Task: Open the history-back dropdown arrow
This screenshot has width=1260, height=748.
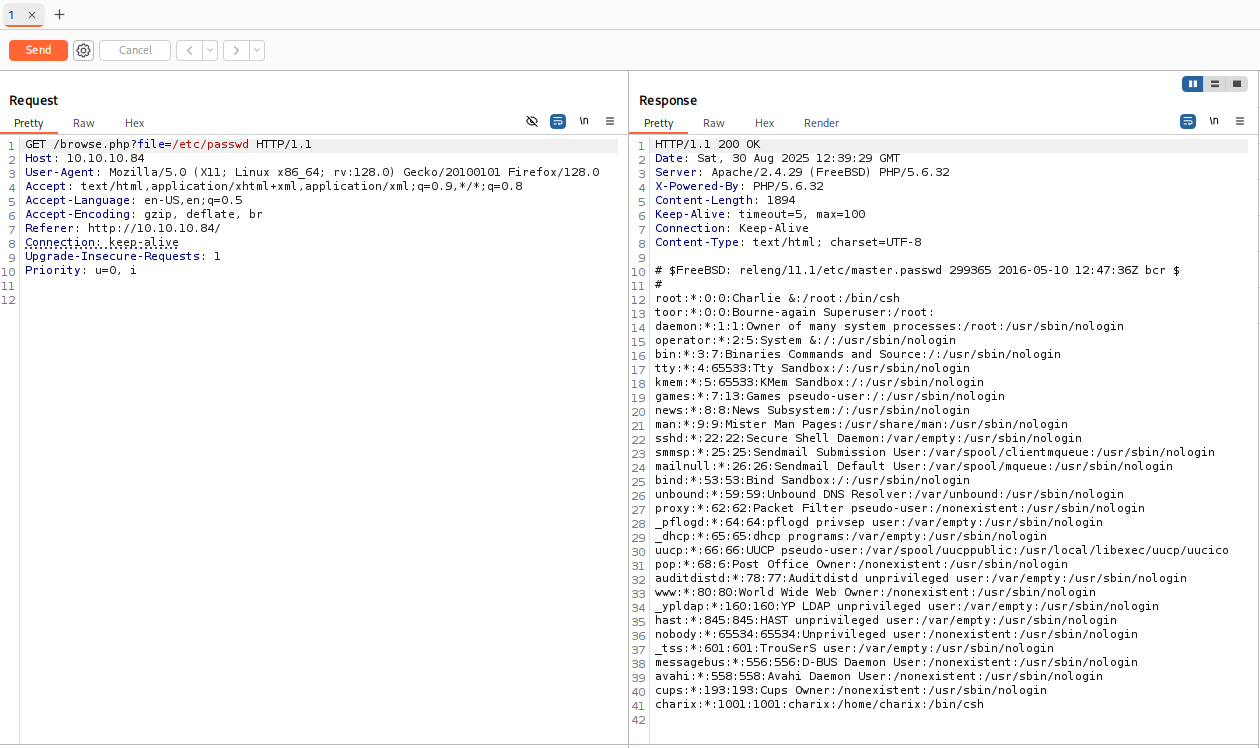Action: (x=210, y=50)
